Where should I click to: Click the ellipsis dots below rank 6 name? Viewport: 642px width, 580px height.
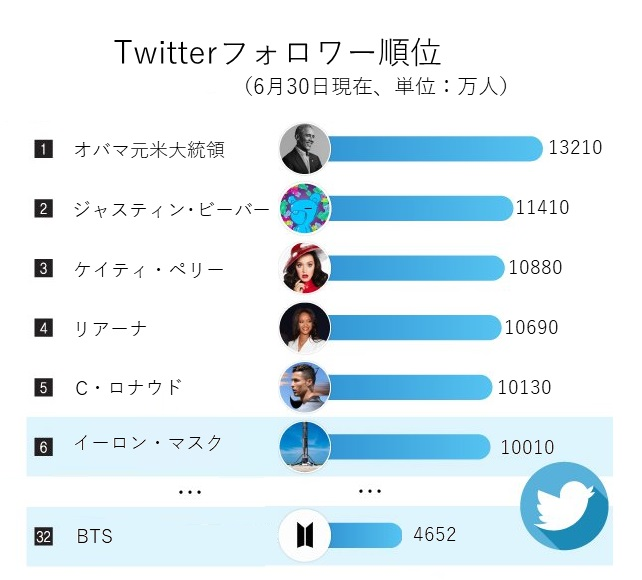pos(190,492)
